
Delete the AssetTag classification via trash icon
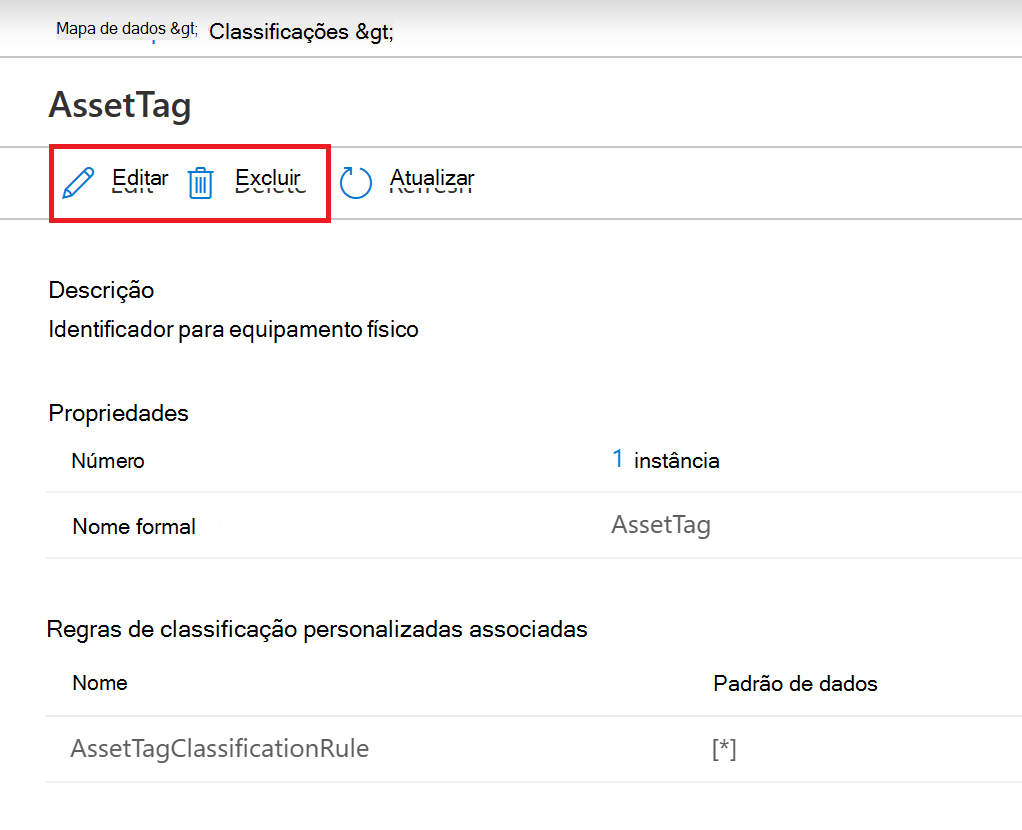pos(201,183)
